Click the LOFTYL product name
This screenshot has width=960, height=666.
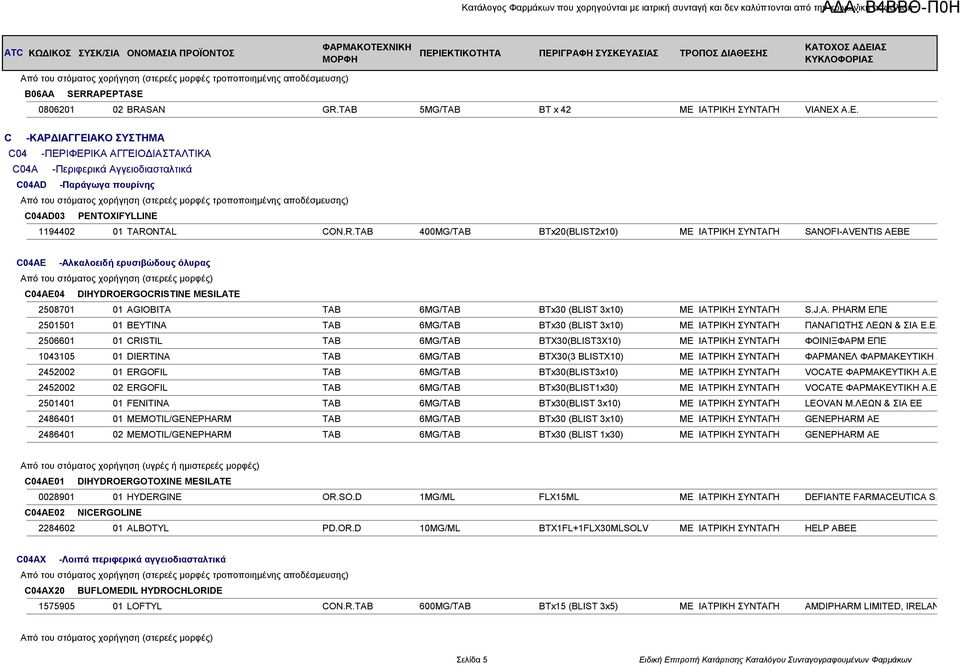tap(144, 606)
